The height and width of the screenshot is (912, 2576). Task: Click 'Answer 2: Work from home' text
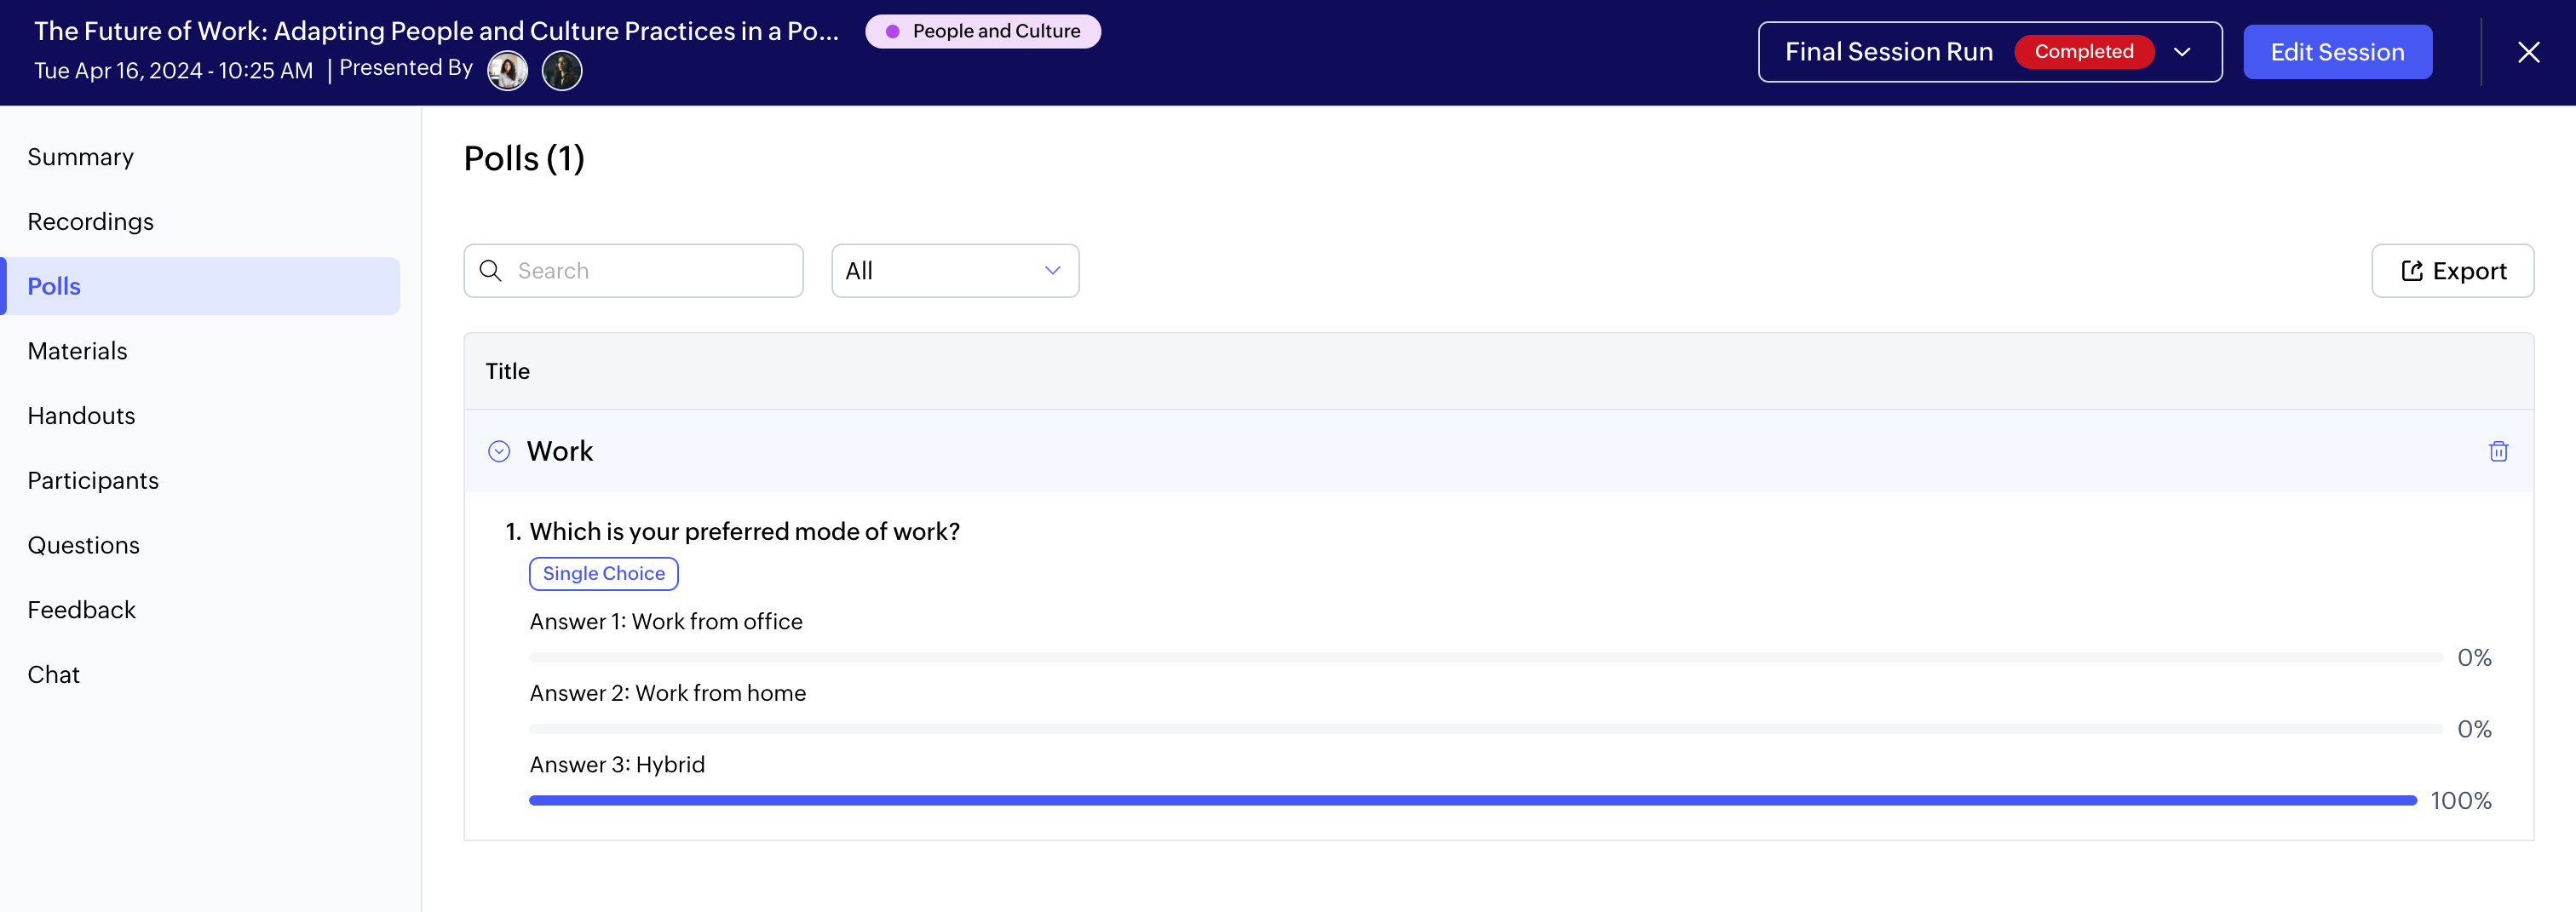point(667,693)
